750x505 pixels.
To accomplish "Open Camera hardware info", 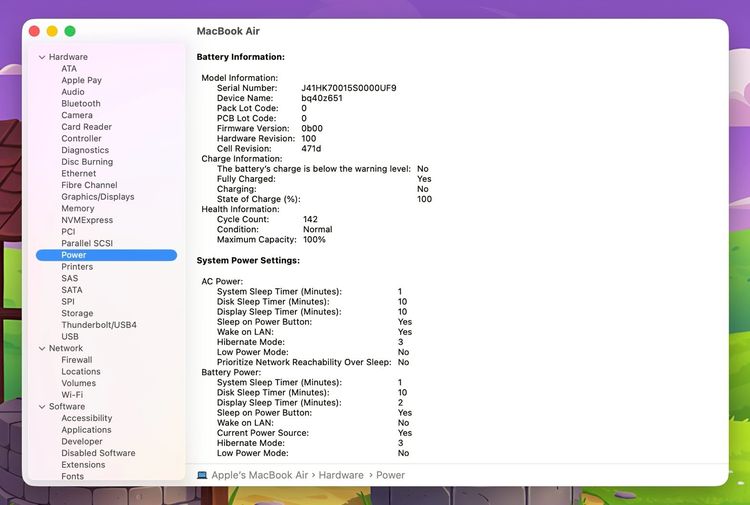I will click(77, 115).
